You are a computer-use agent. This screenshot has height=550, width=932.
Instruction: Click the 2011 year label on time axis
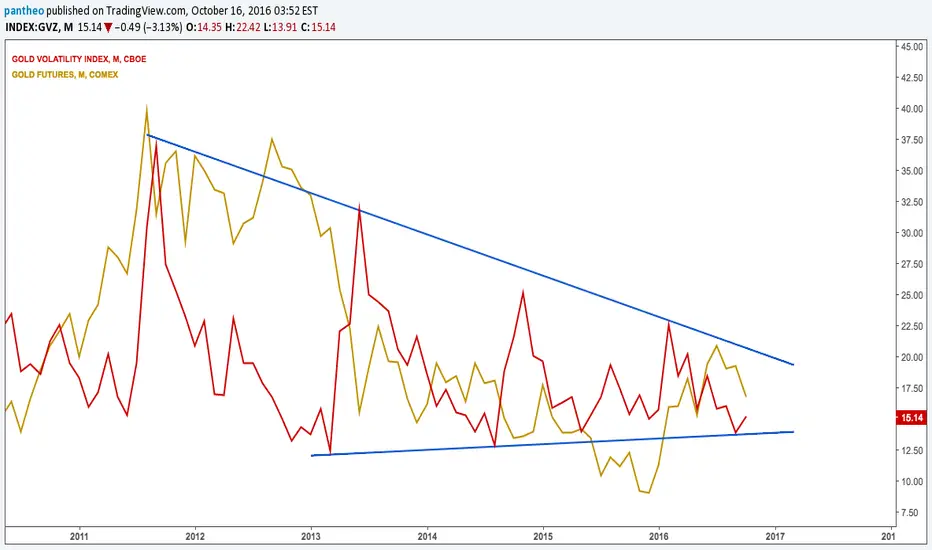[79, 536]
